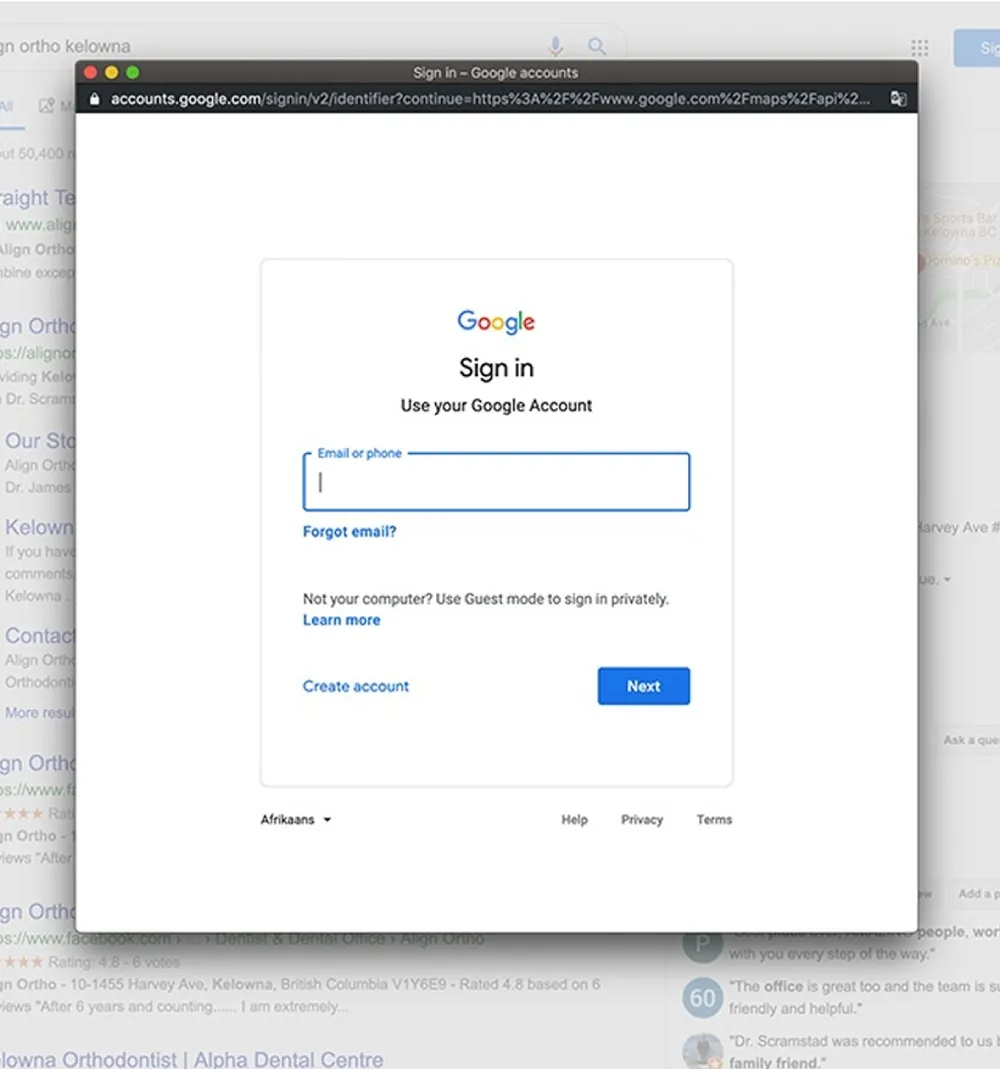Image resolution: width=1000 pixels, height=1069 pixels.
Task: Open the Afrikaans language dropdown
Action: tap(296, 819)
